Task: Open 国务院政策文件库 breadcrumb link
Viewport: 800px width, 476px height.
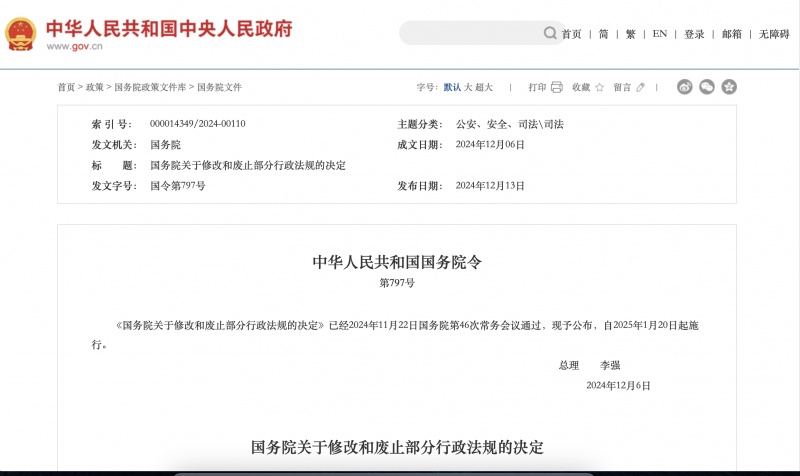Action: [x=150, y=87]
